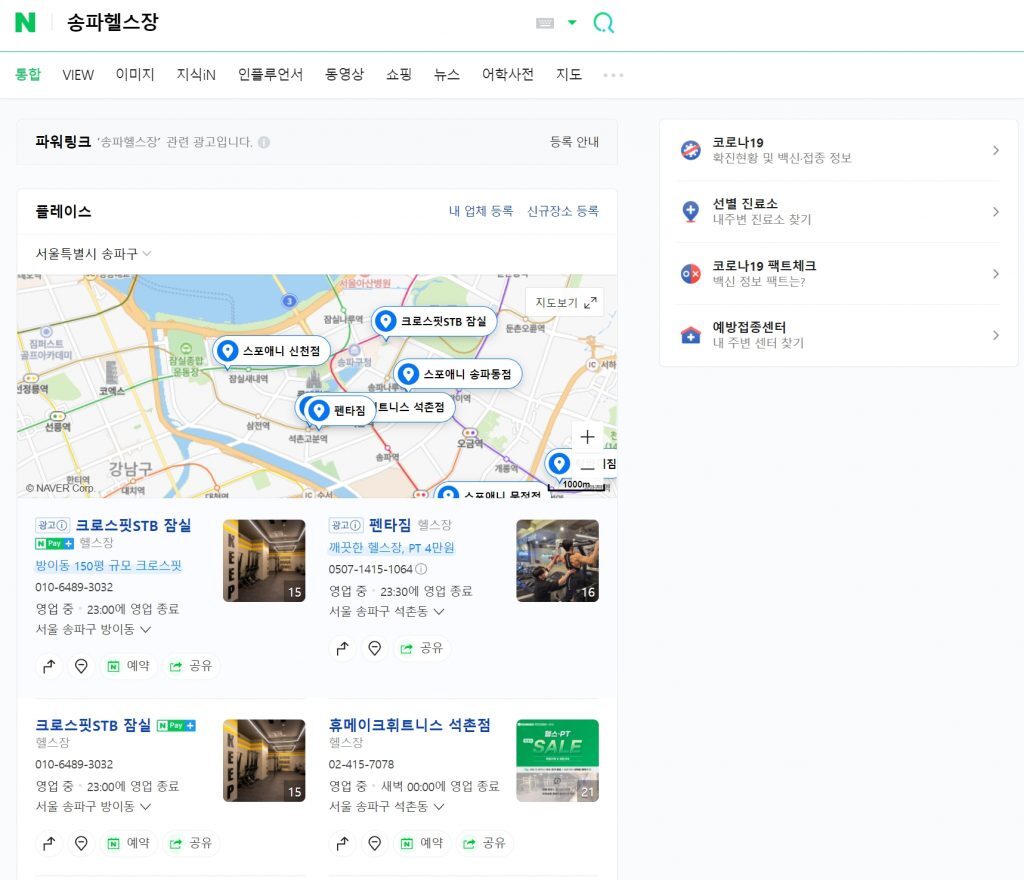This screenshot has width=1024, height=880.
Task: Click the 파워링크 info icon
Action: 264,142
